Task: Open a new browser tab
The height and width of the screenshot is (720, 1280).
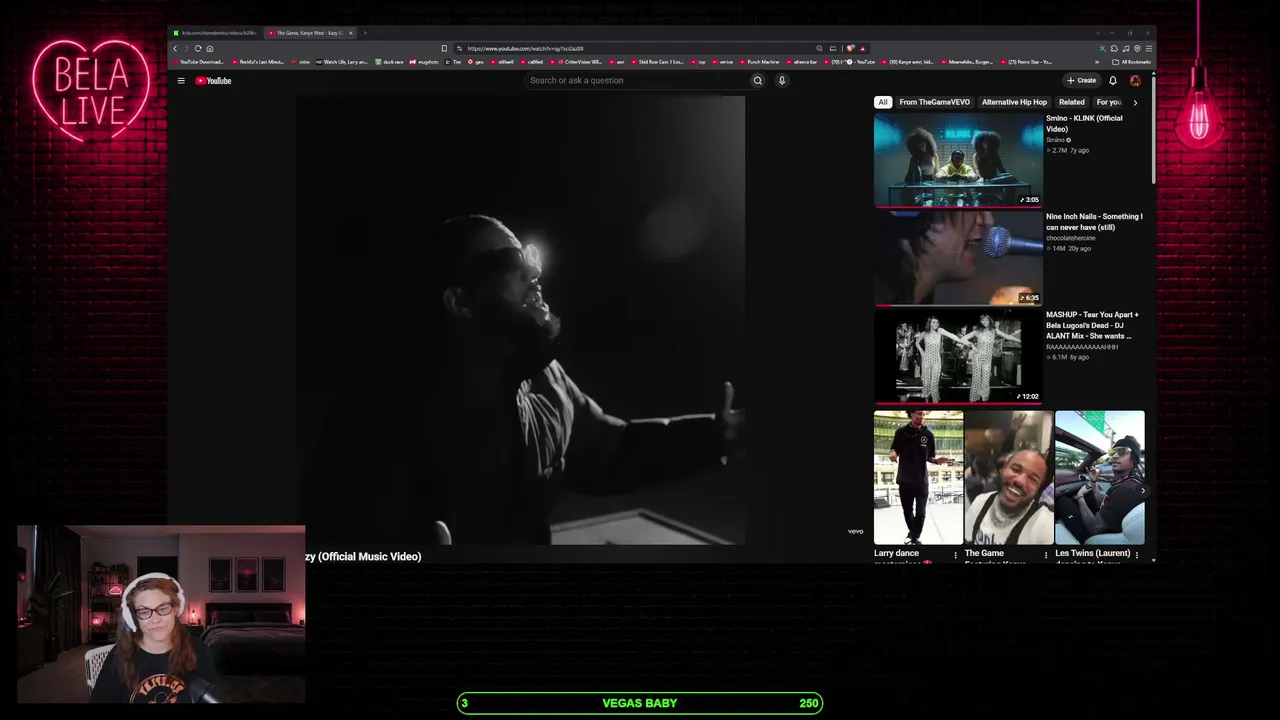Action: tap(365, 33)
